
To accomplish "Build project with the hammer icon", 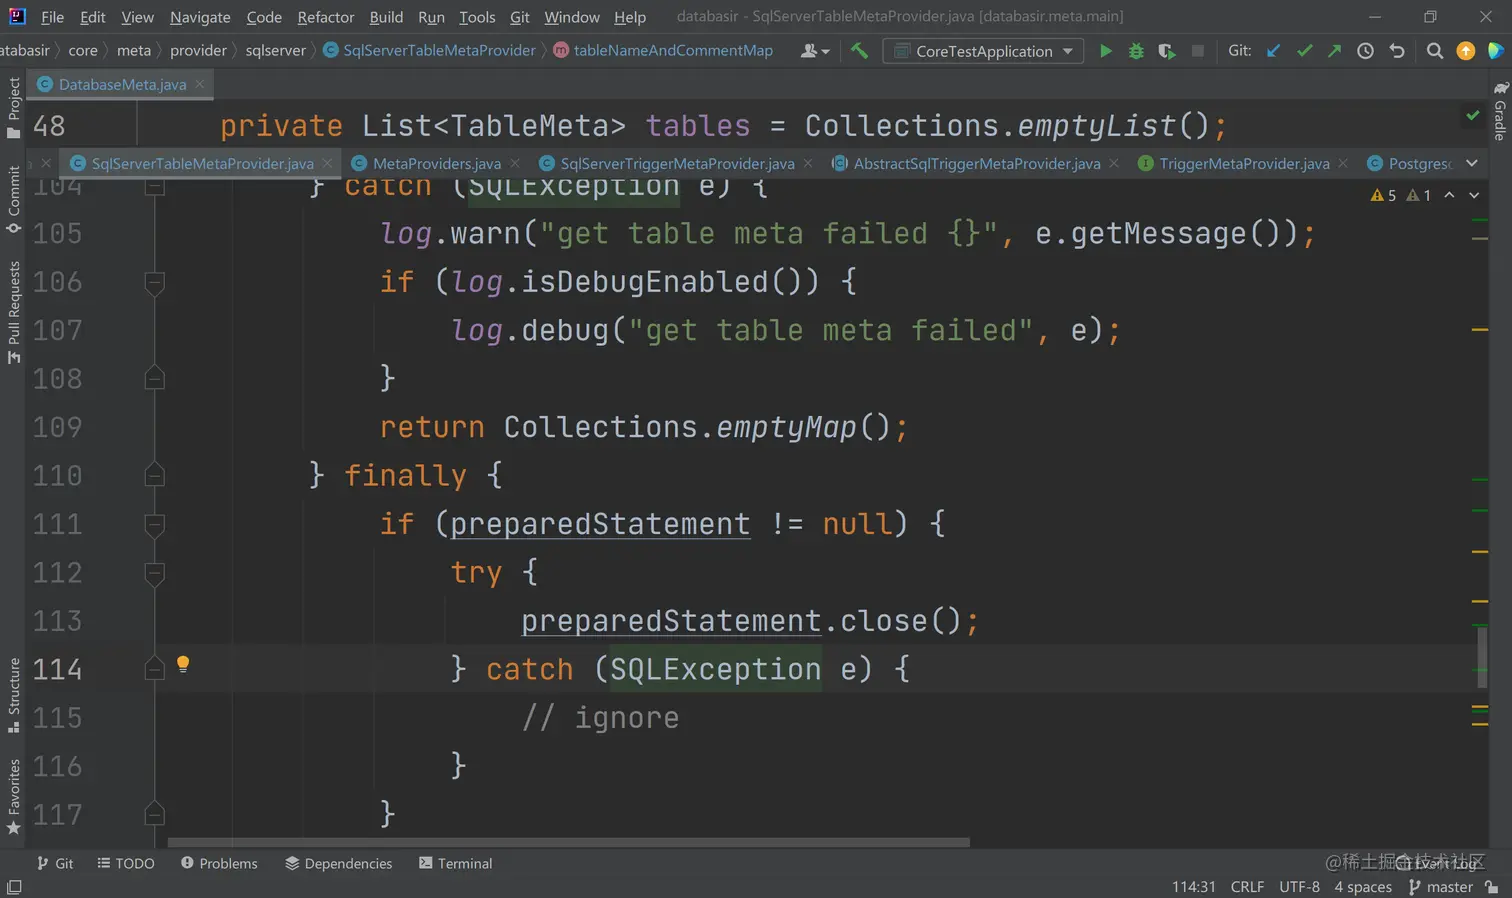I will (x=859, y=51).
